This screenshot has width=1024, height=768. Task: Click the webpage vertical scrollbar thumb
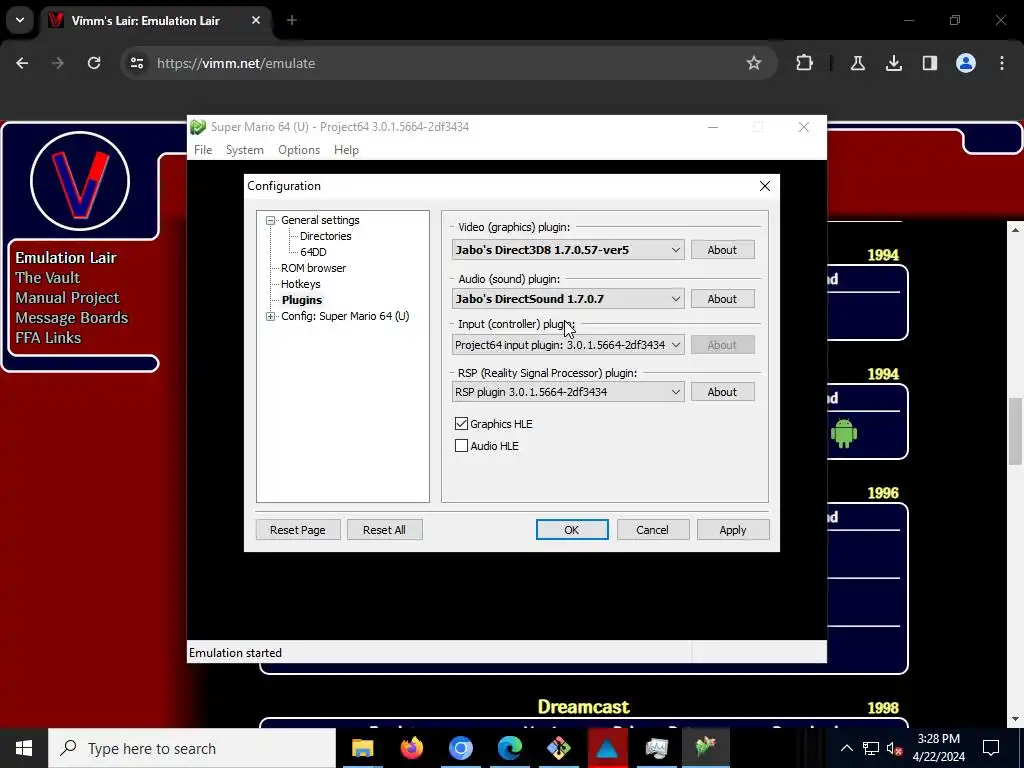[1015, 431]
